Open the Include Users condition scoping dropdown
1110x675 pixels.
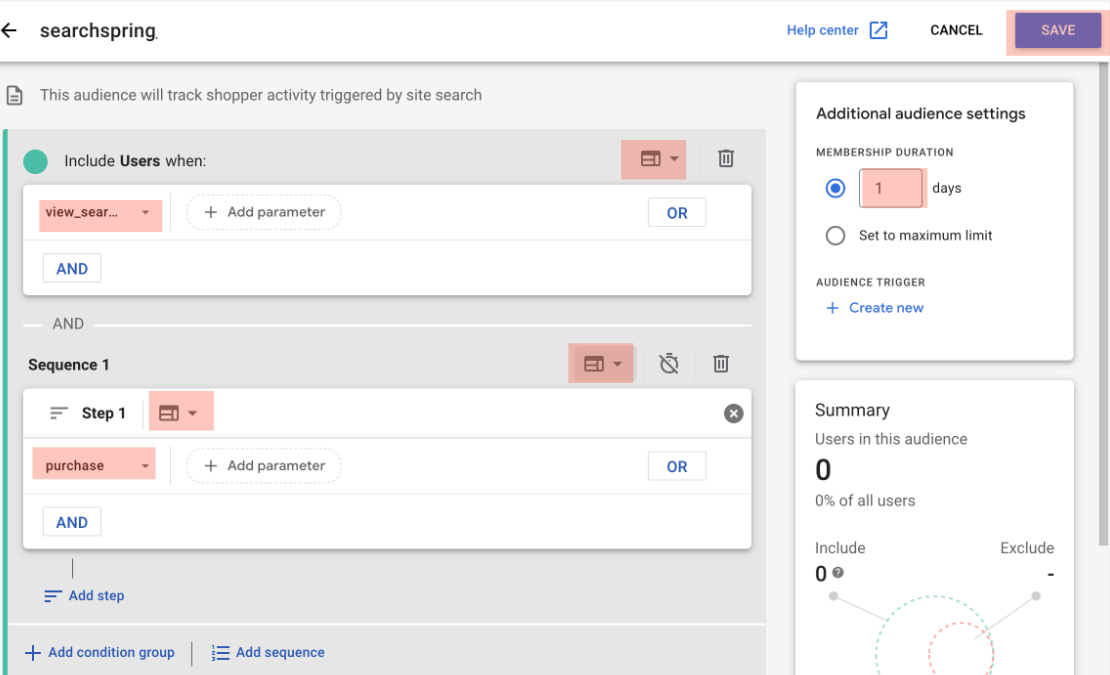[653, 159]
